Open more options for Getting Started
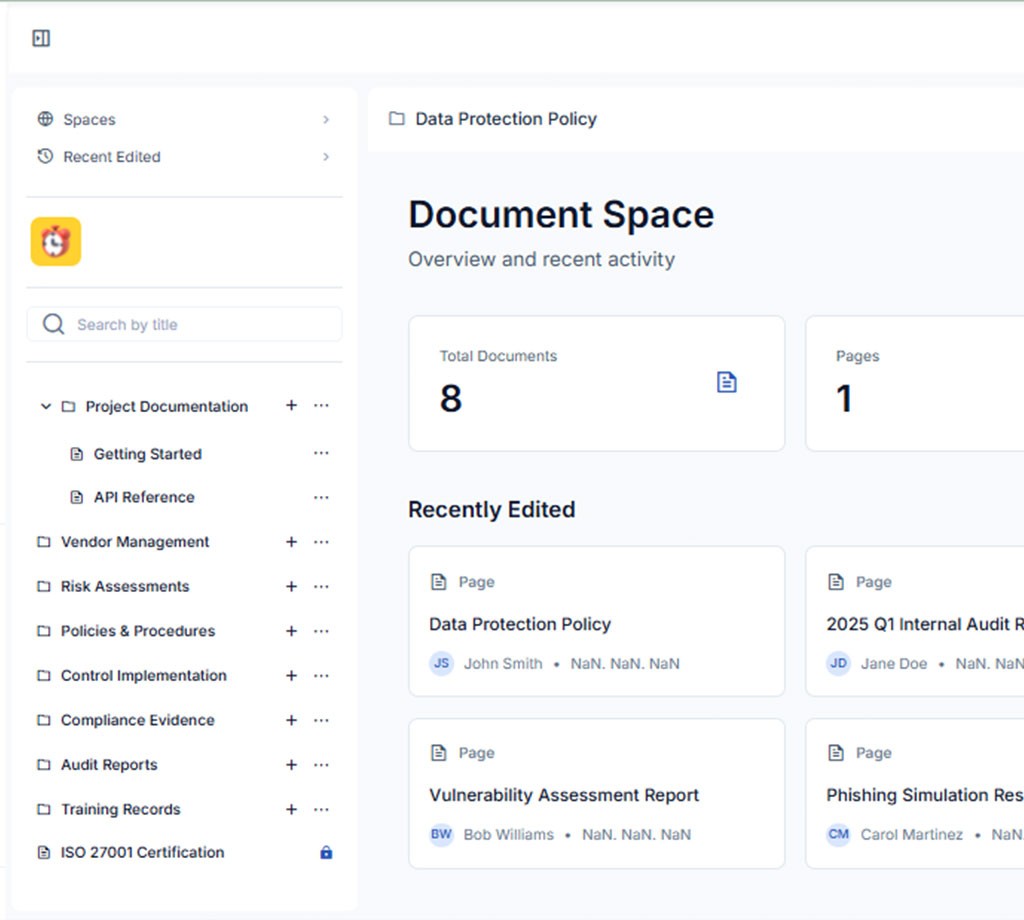The image size is (1024, 920). (321, 453)
